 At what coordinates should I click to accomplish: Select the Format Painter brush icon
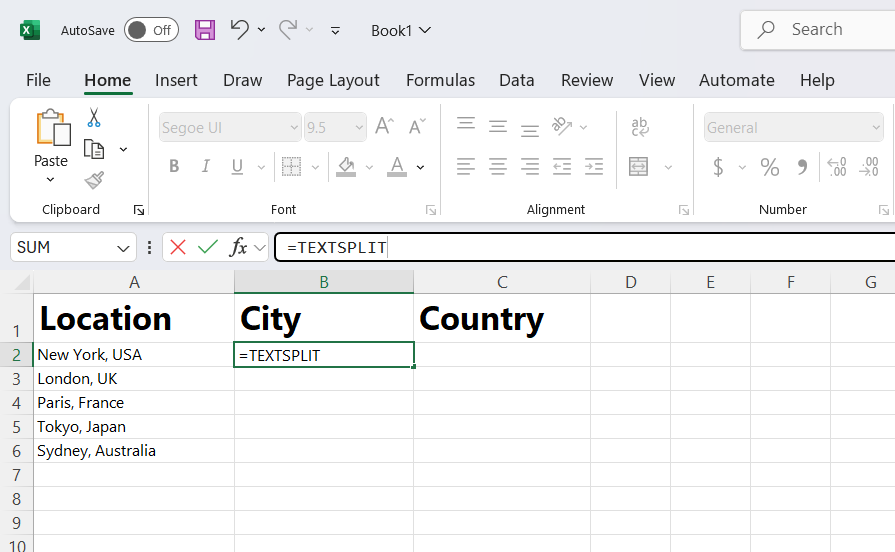click(x=94, y=180)
